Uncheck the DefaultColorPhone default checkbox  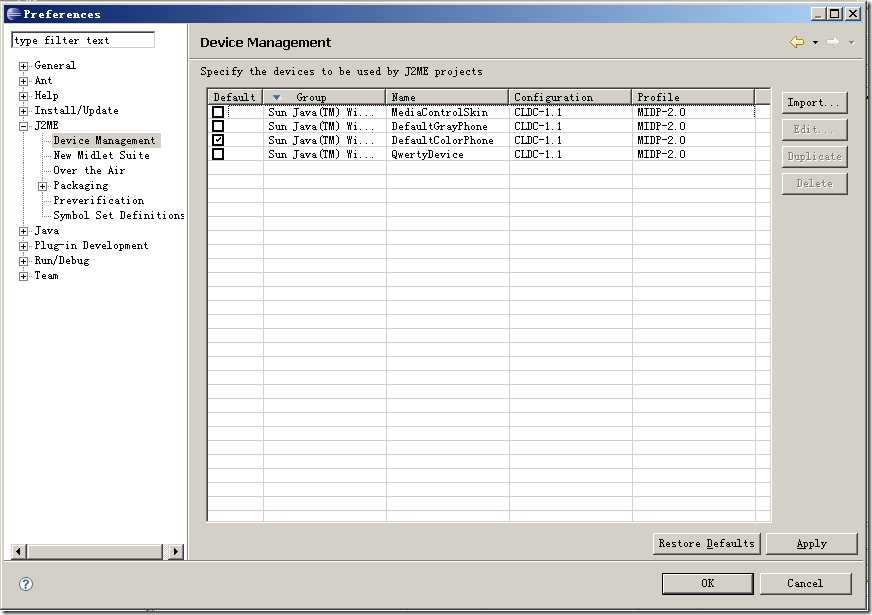coord(218,140)
